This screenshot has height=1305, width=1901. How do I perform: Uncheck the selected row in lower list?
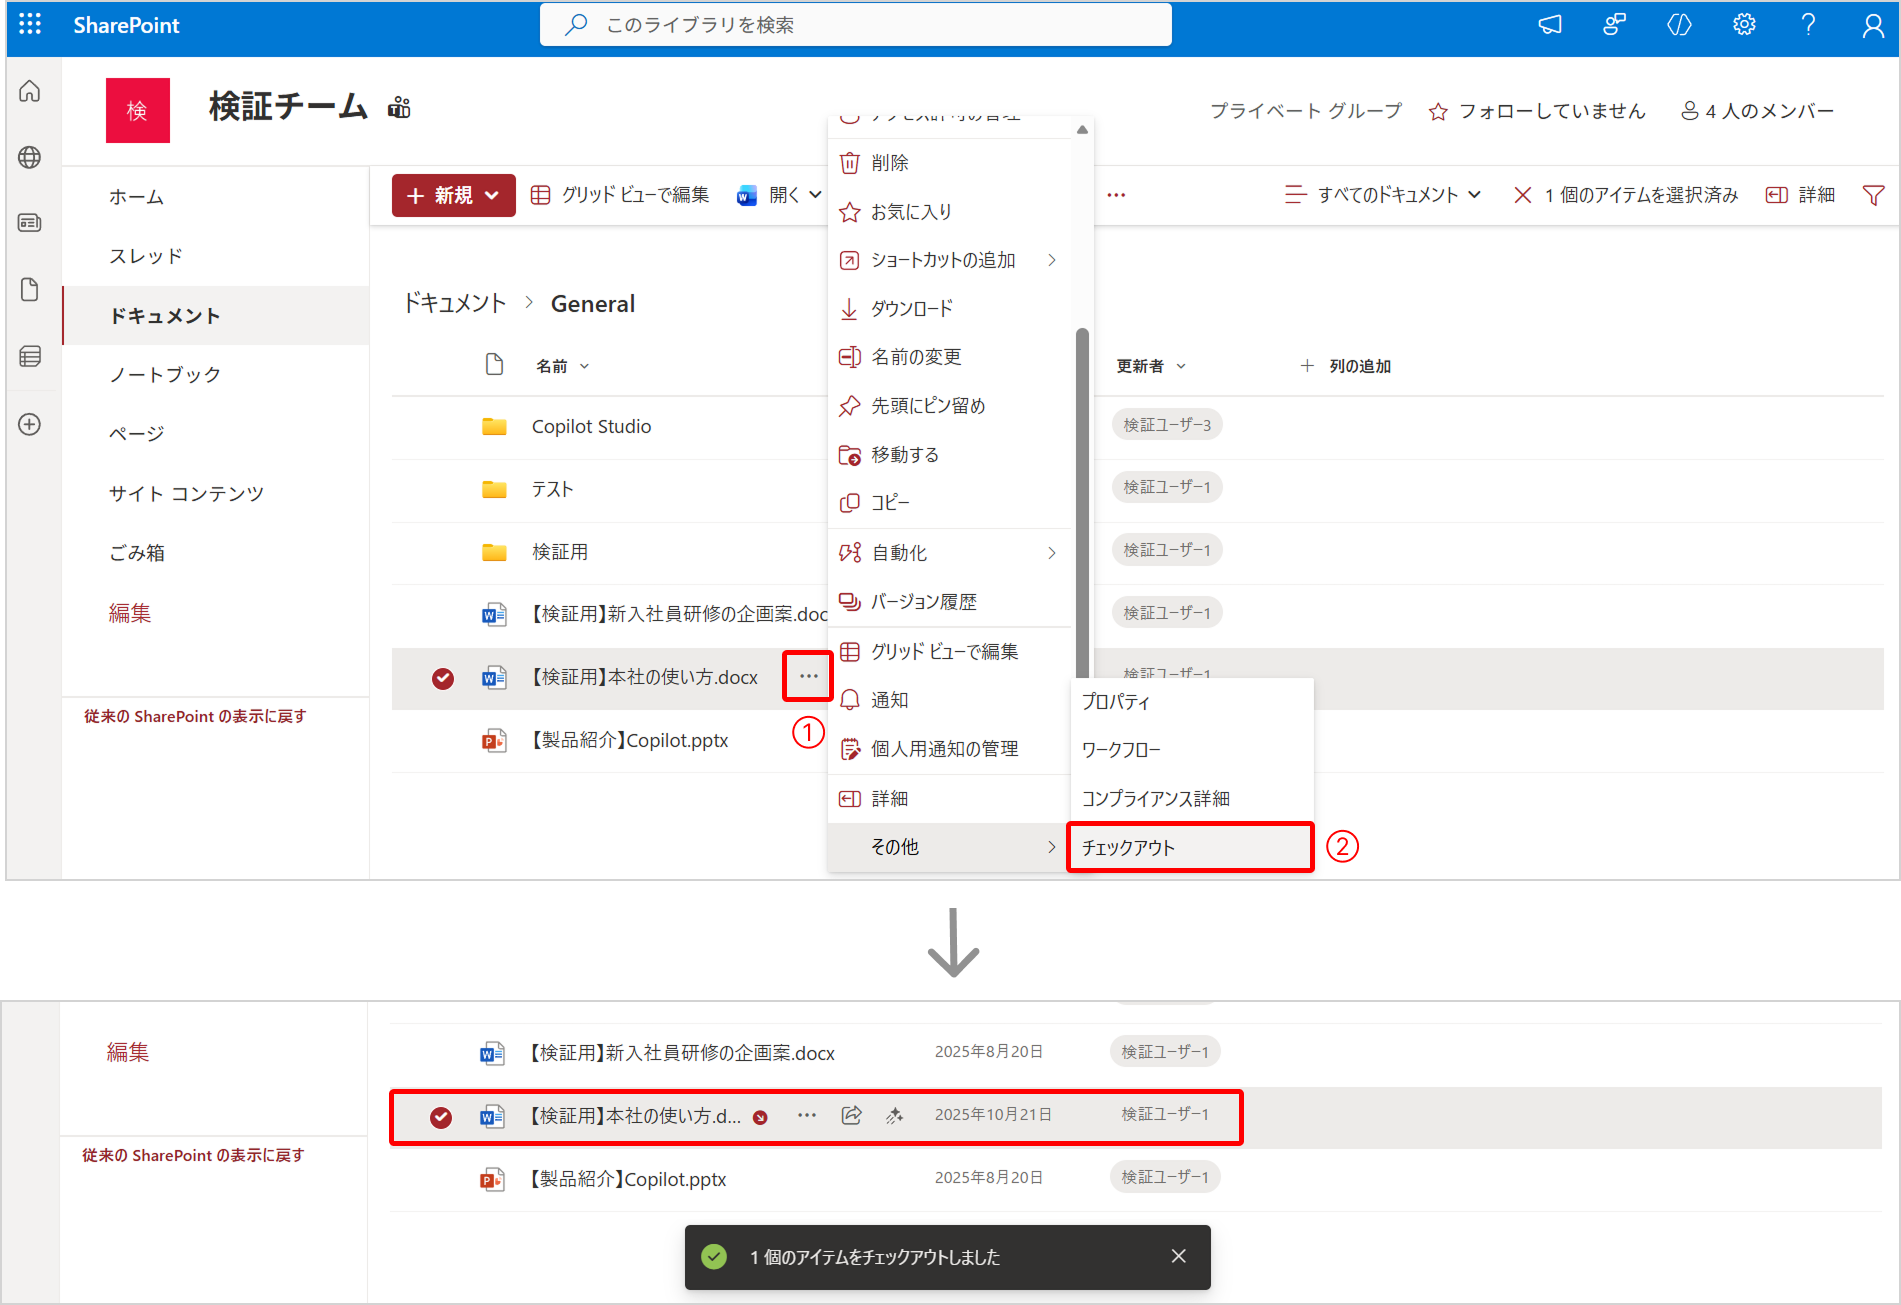pyautogui.click(x=441, y=1117)
